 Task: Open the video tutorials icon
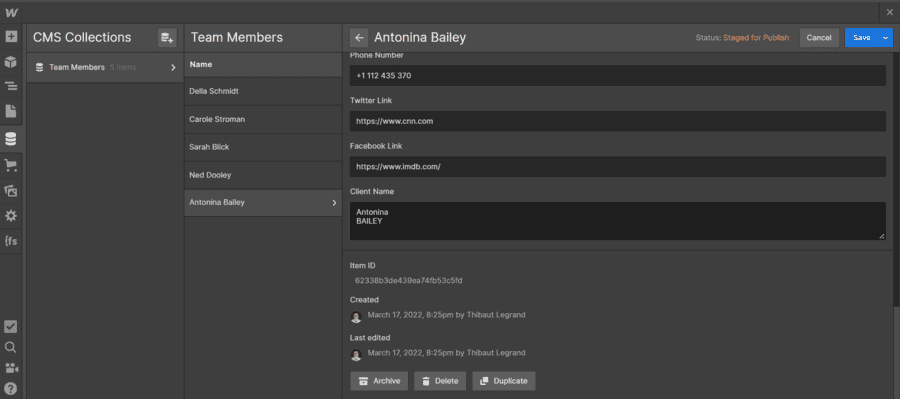tap(11, 367)
